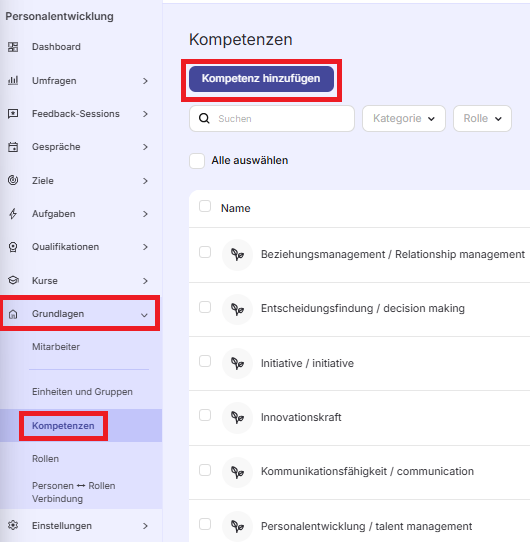This screenshot has width=530, height=542.
Task: Click the Name column header
Action: click(235, 208)
